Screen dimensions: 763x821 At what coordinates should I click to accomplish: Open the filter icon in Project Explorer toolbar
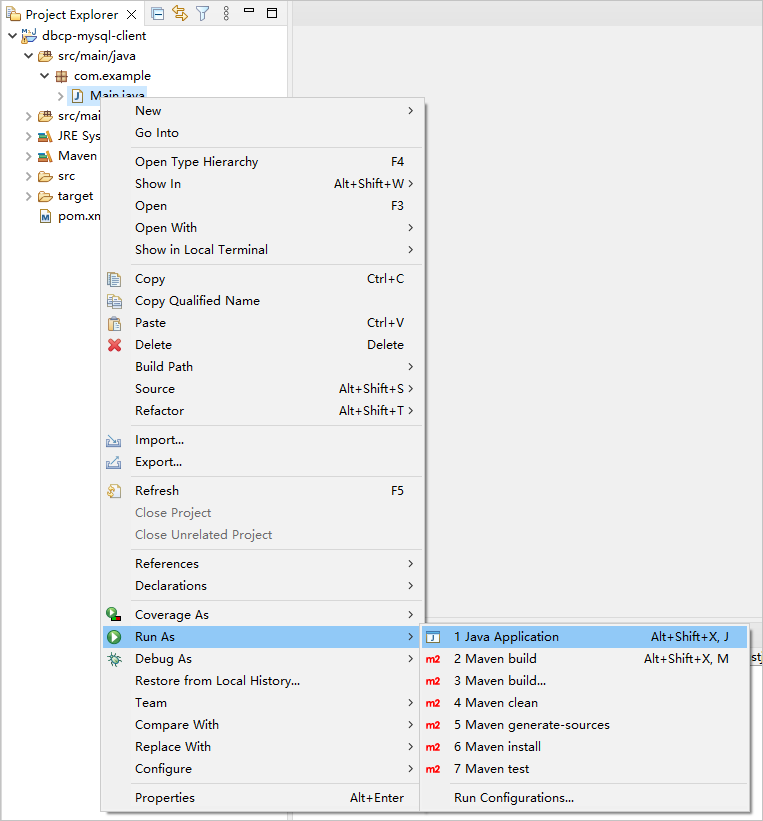(x=203, y=13)
